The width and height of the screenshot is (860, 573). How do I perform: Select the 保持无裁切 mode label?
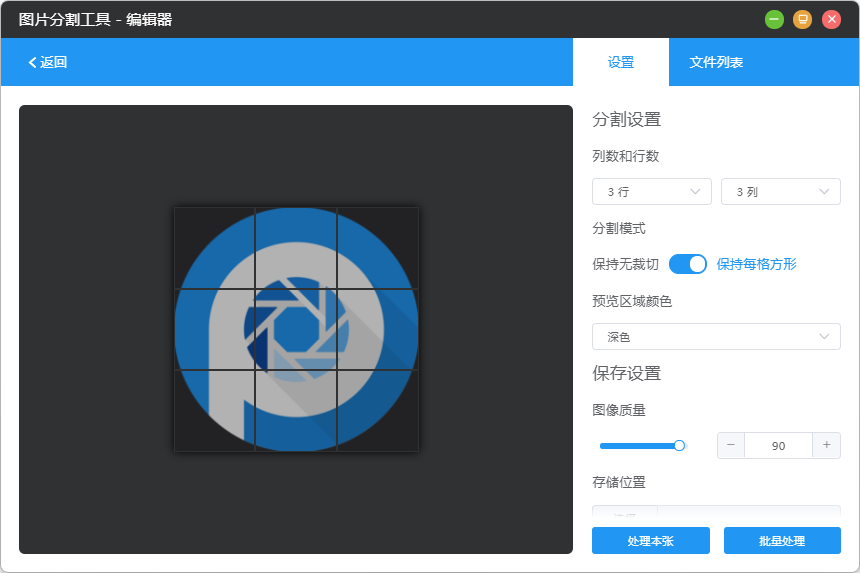click(625, 264)
